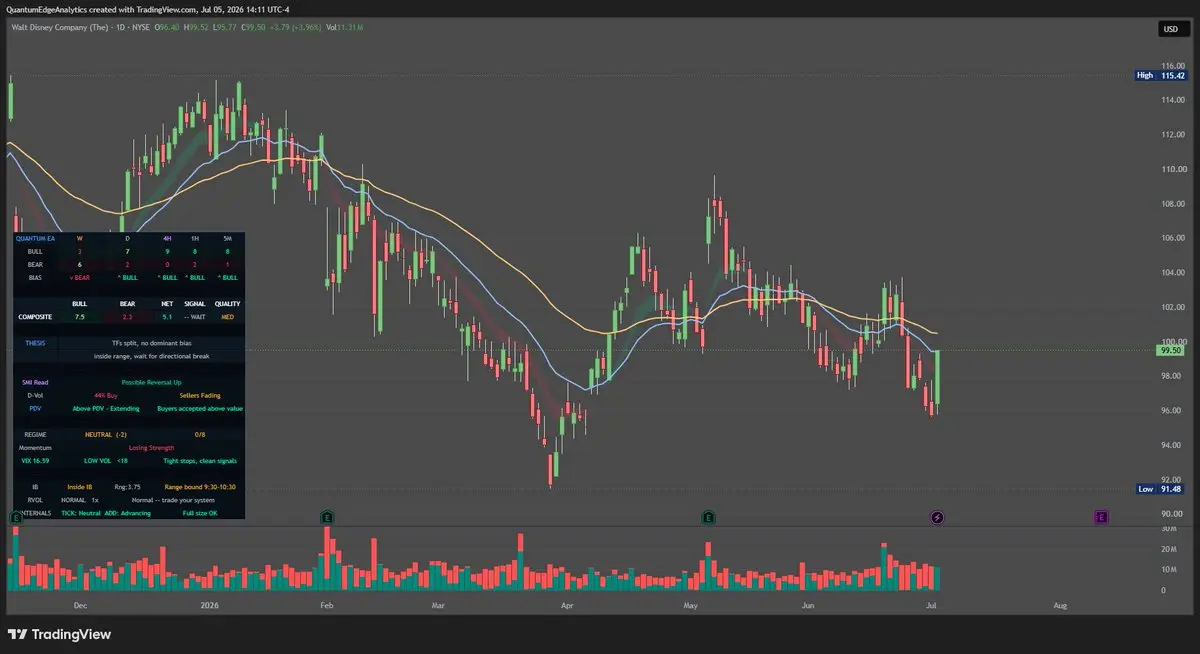Click 'Range bound 9:30-10:30' text
The width and height of the screenshot is (1200, 654).
point(200,487)
